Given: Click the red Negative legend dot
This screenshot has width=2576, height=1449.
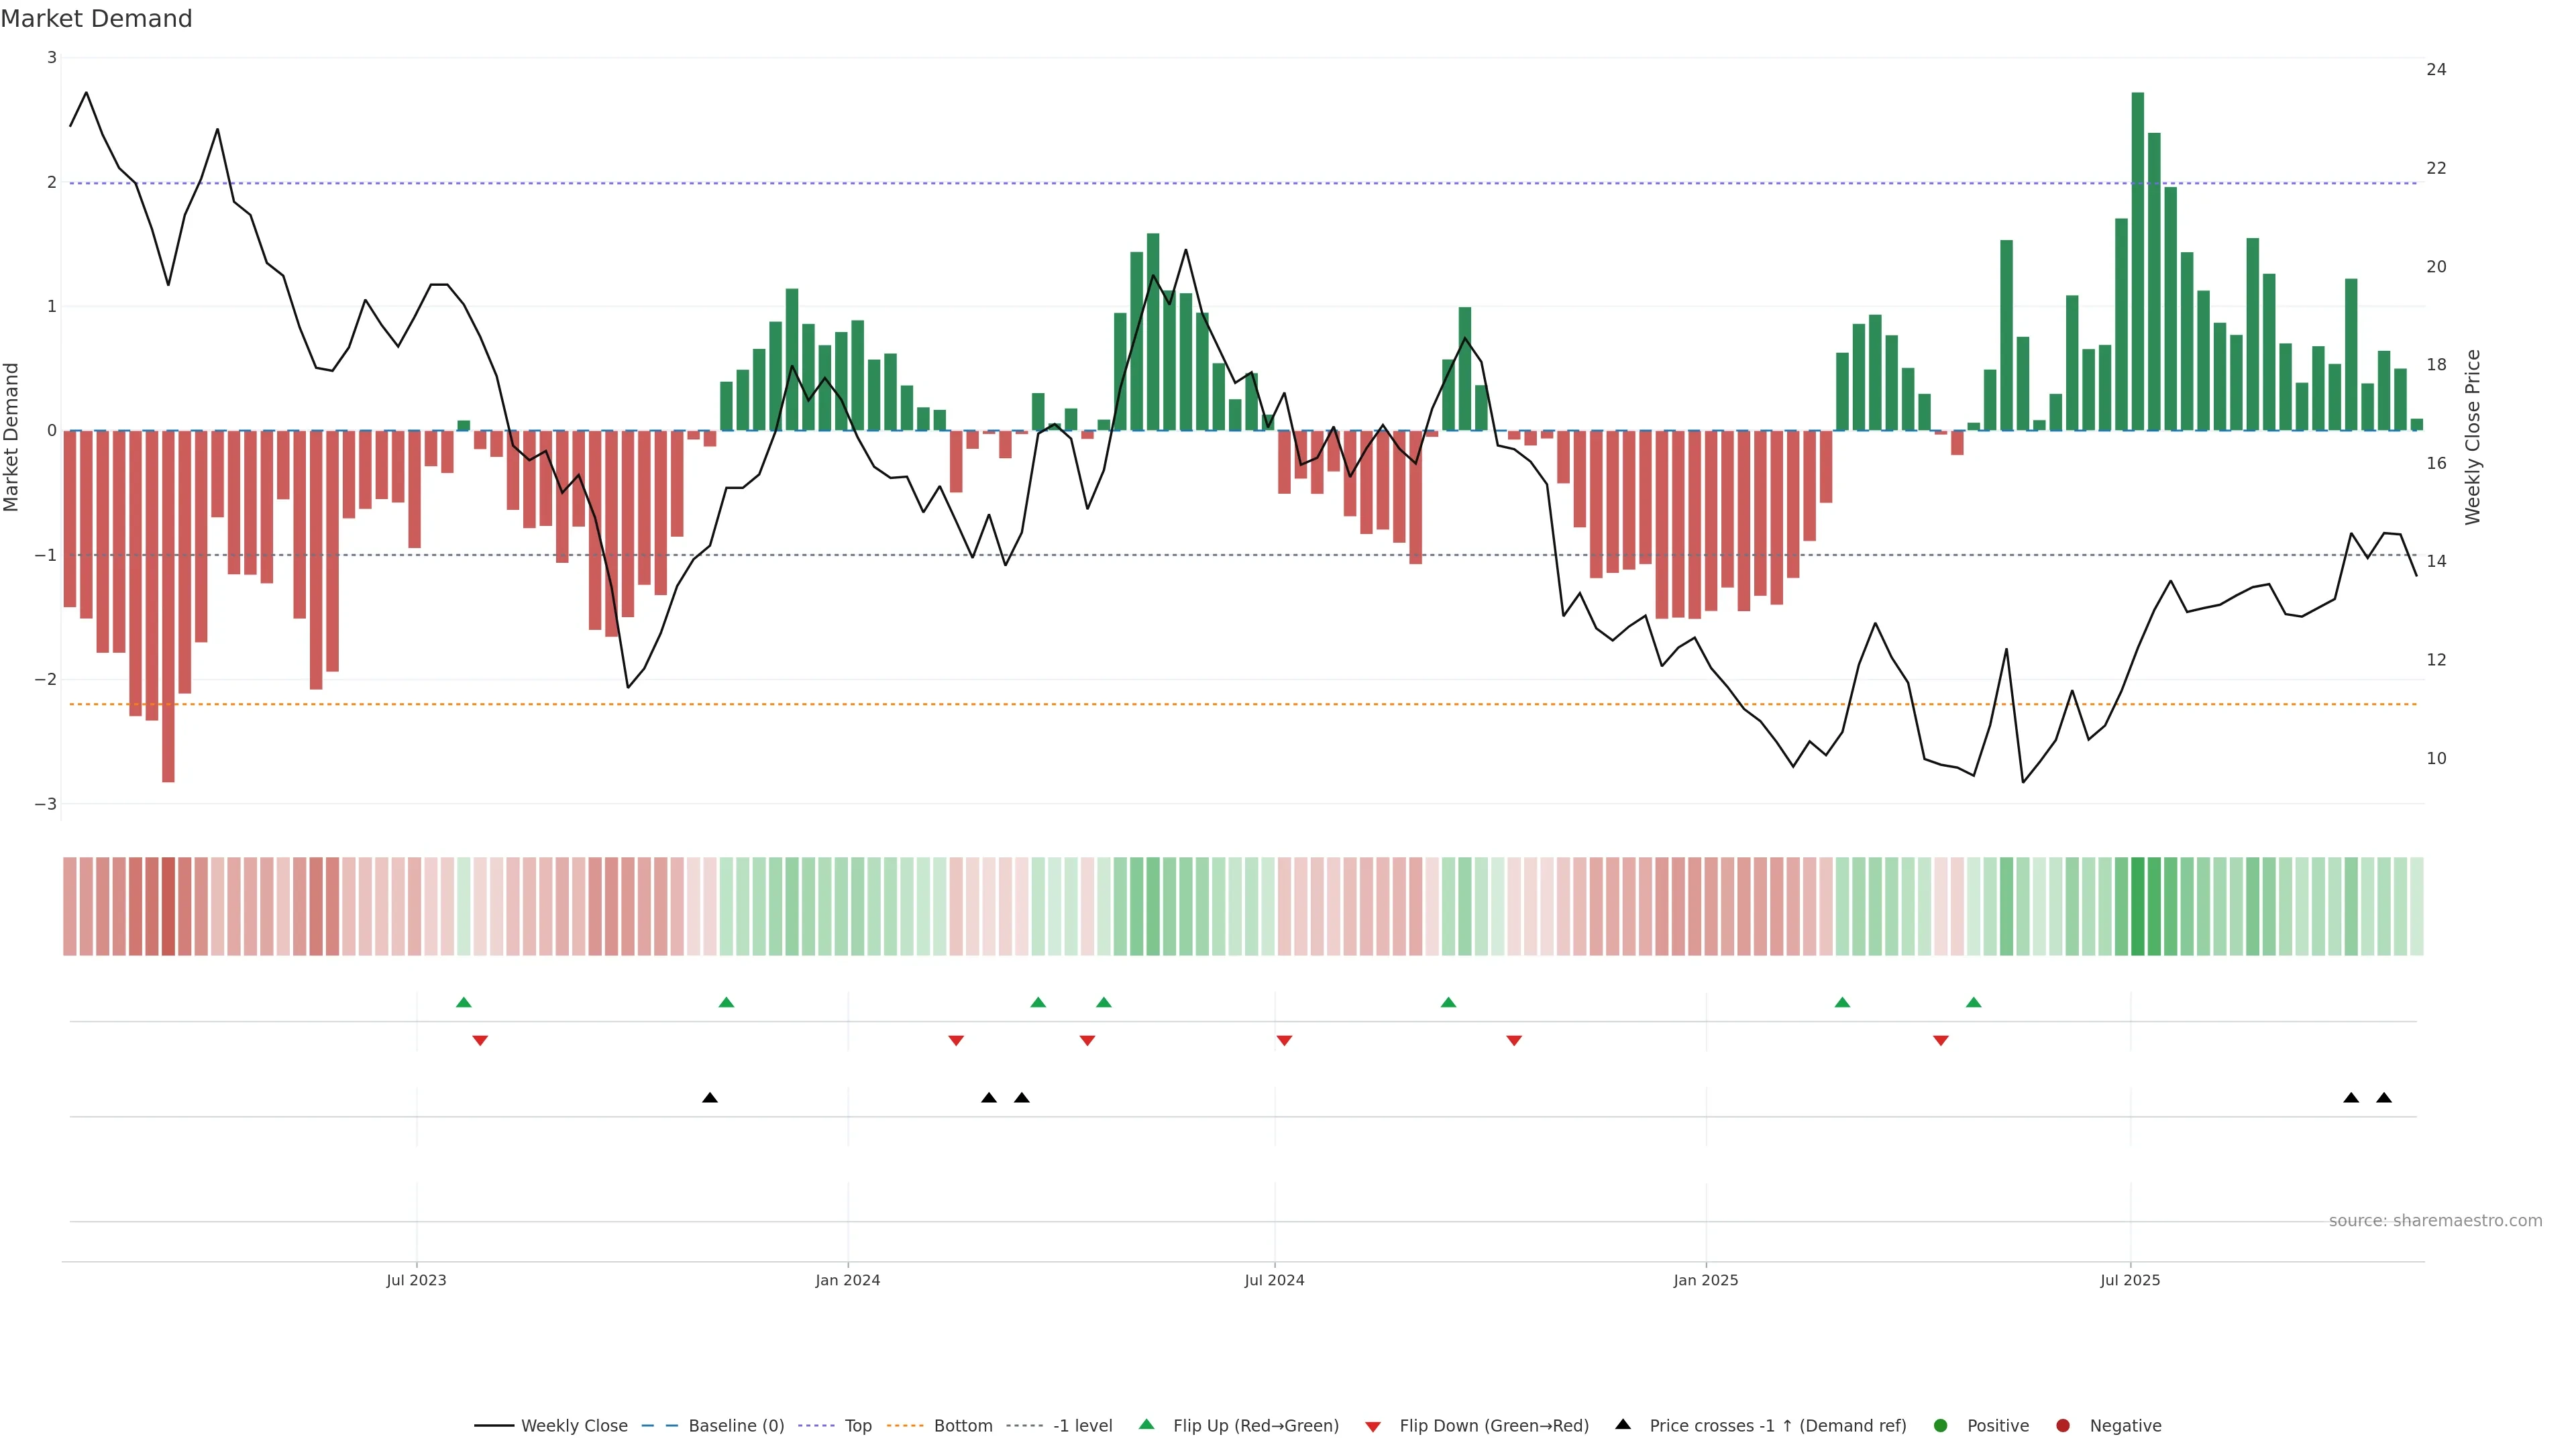Looking at the screenshot, I should (2063, 1425).
